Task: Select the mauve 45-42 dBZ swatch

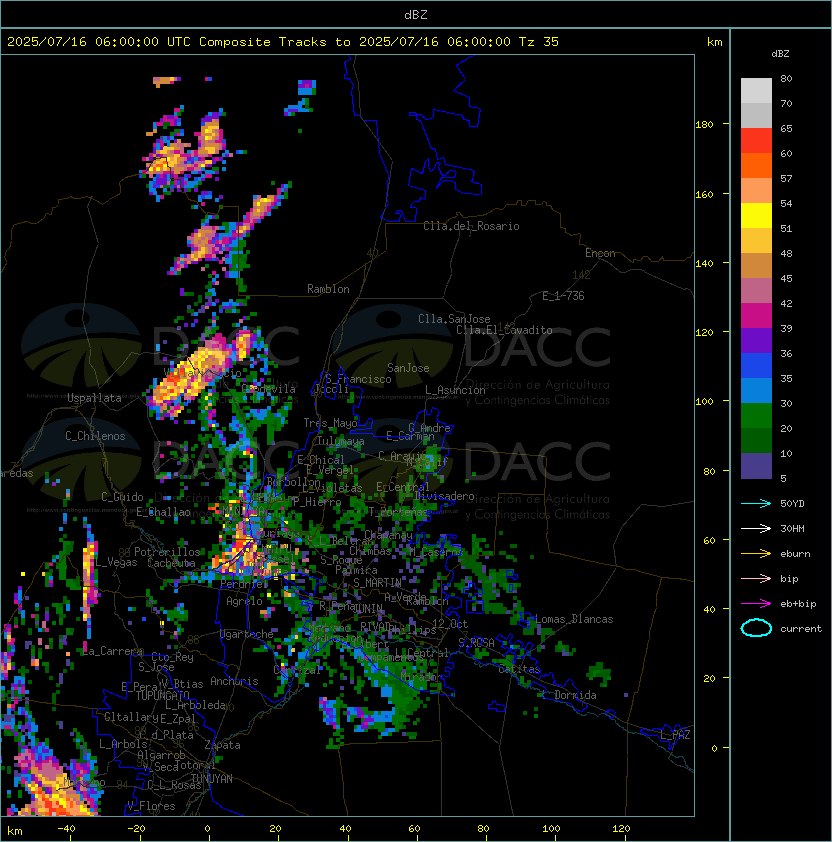Action: (756, 291)
